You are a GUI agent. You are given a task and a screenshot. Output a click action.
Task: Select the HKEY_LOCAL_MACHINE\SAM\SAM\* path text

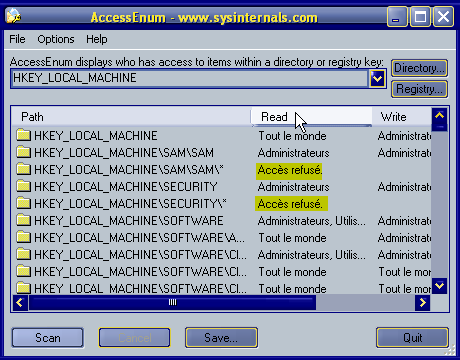[129, 170]
